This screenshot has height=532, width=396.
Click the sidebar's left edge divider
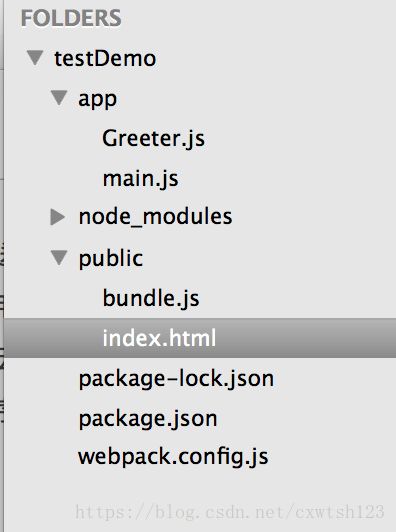click(3, 266)
